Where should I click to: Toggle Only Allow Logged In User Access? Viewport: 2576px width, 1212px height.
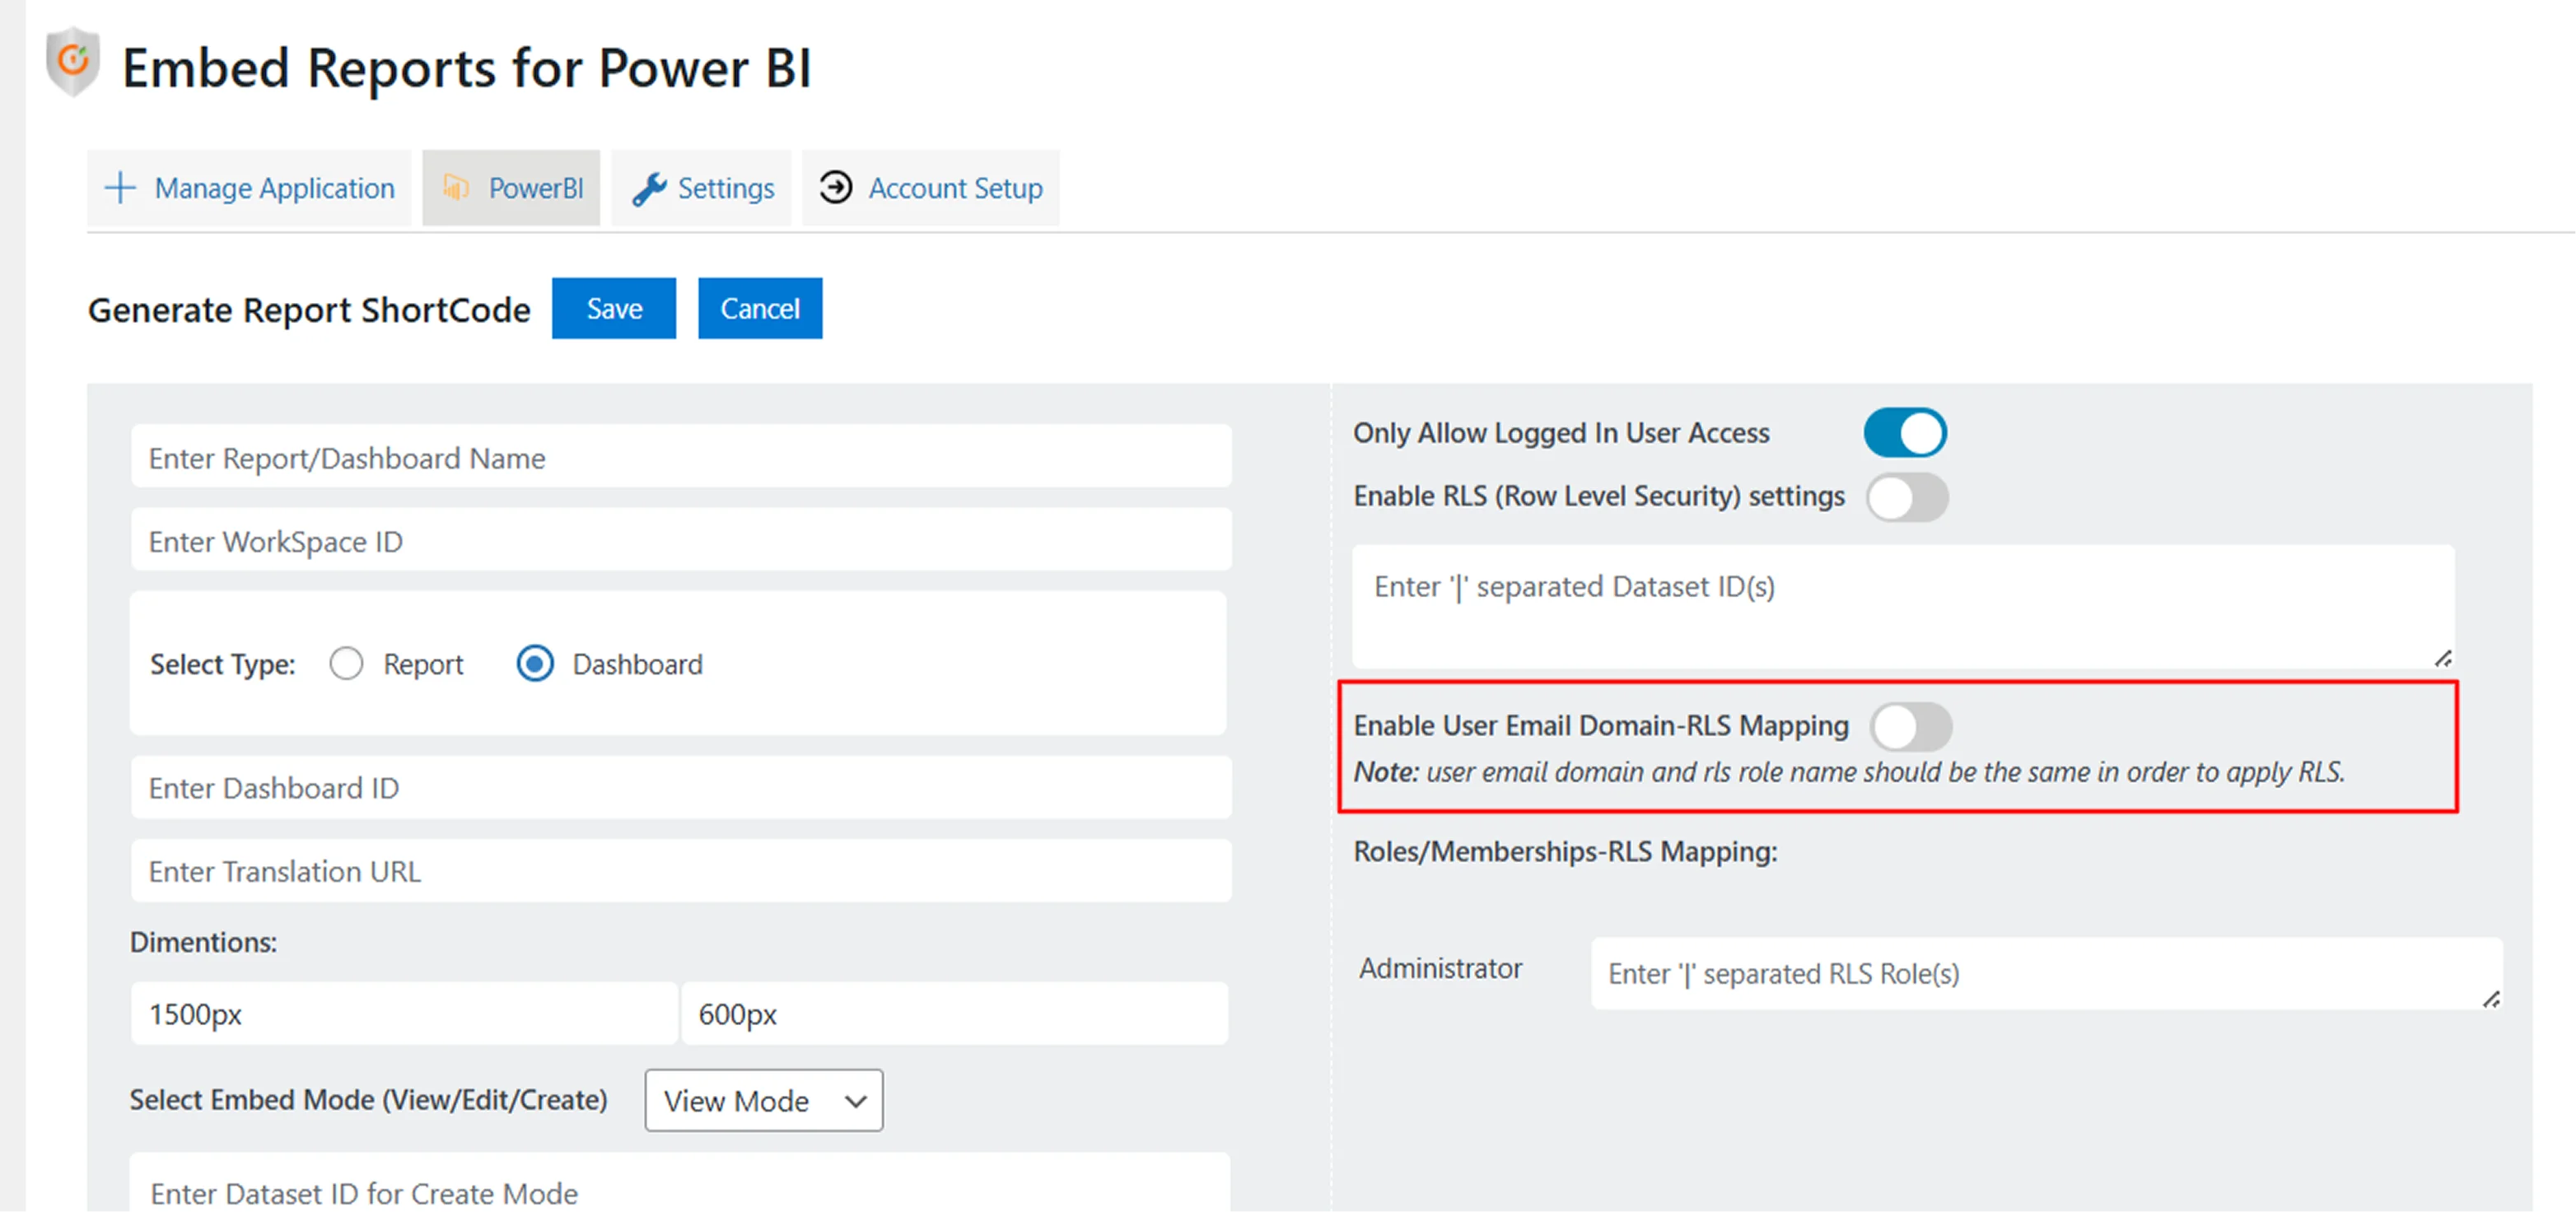point(1905,433)
